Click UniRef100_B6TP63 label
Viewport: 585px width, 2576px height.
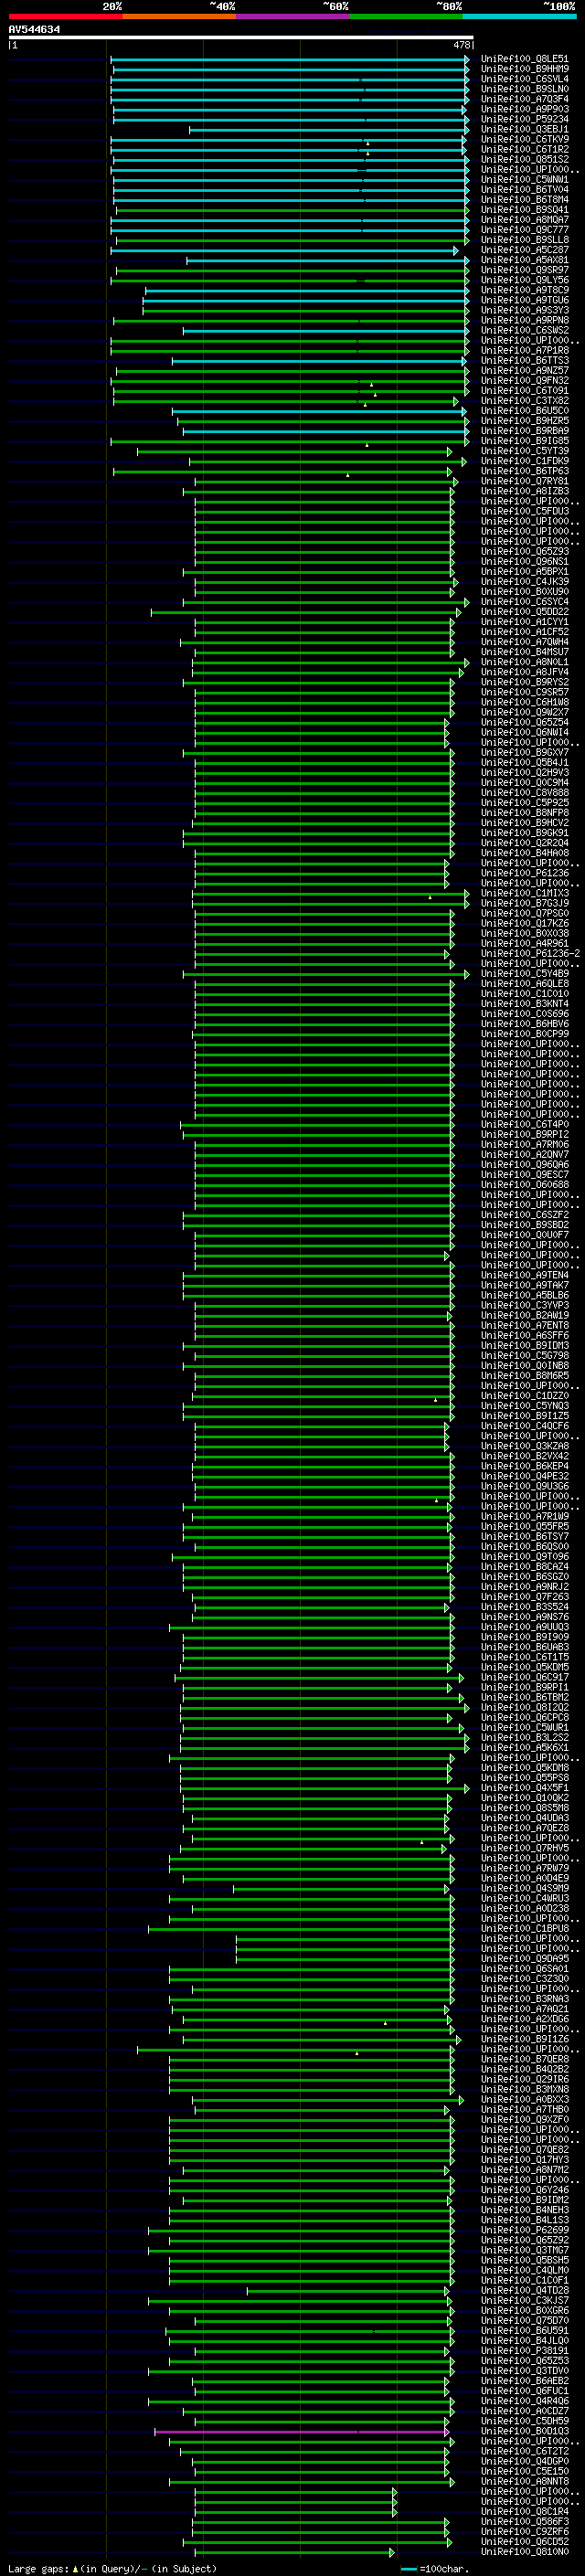(x=524, y=472)
